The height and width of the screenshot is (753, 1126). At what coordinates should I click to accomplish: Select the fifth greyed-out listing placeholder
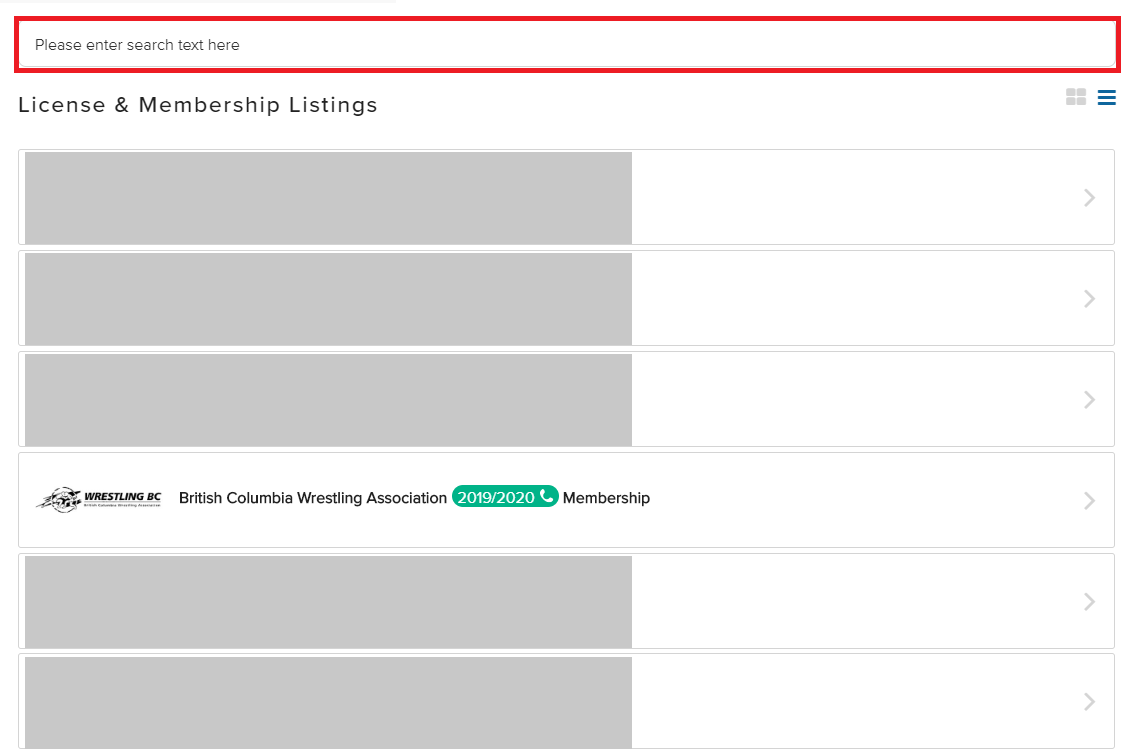click(328, 602)
